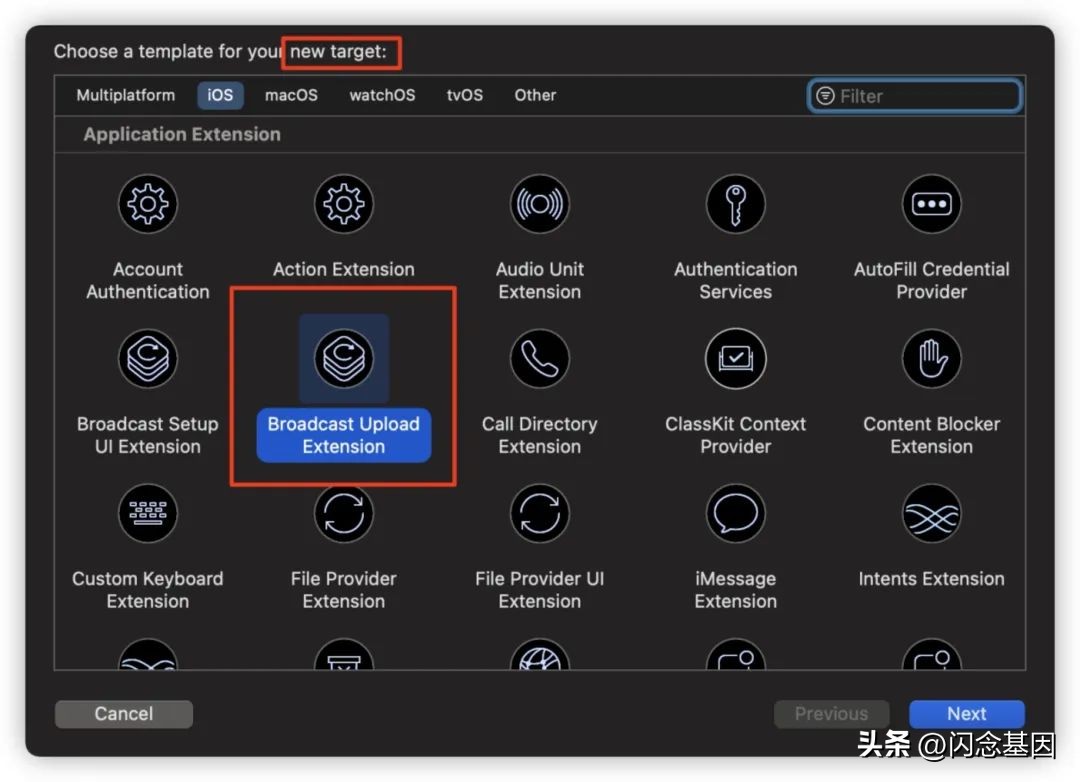Choose the Call Directory Extension template

[539, 359]
